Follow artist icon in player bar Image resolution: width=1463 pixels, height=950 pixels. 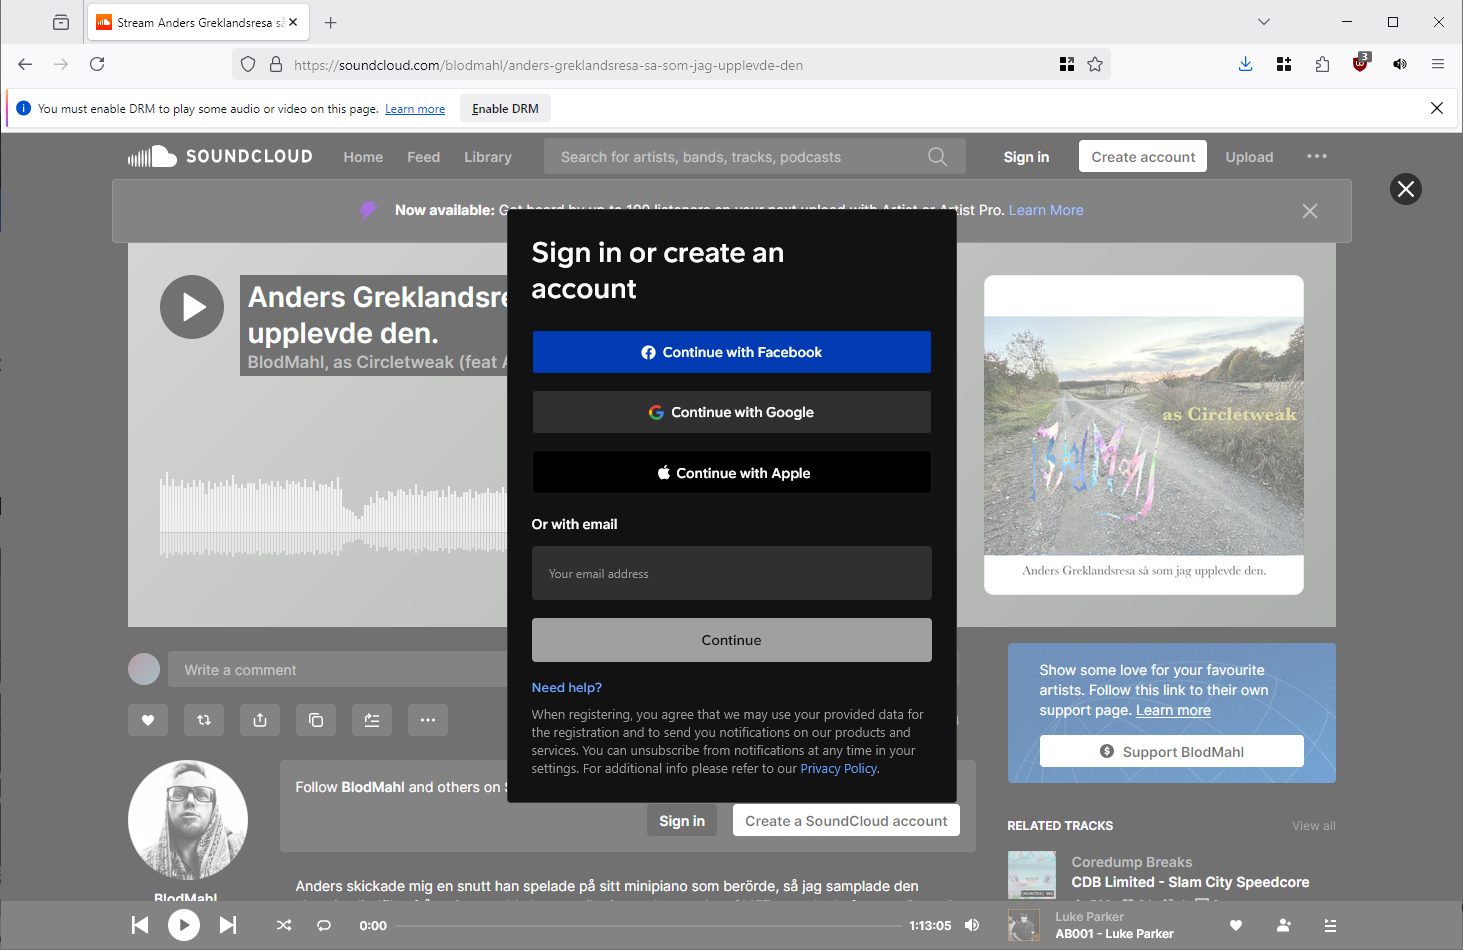1284,925
